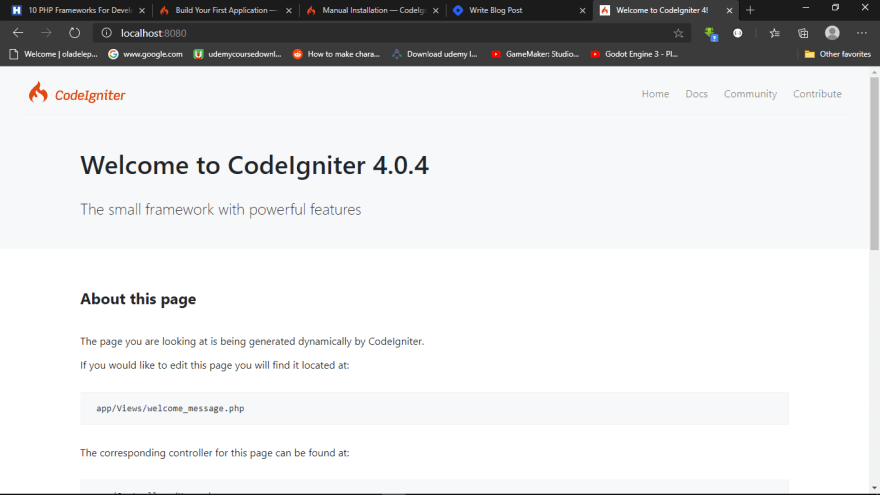
Task: Open the green download manager extension icon
Action: coord(711,34)
